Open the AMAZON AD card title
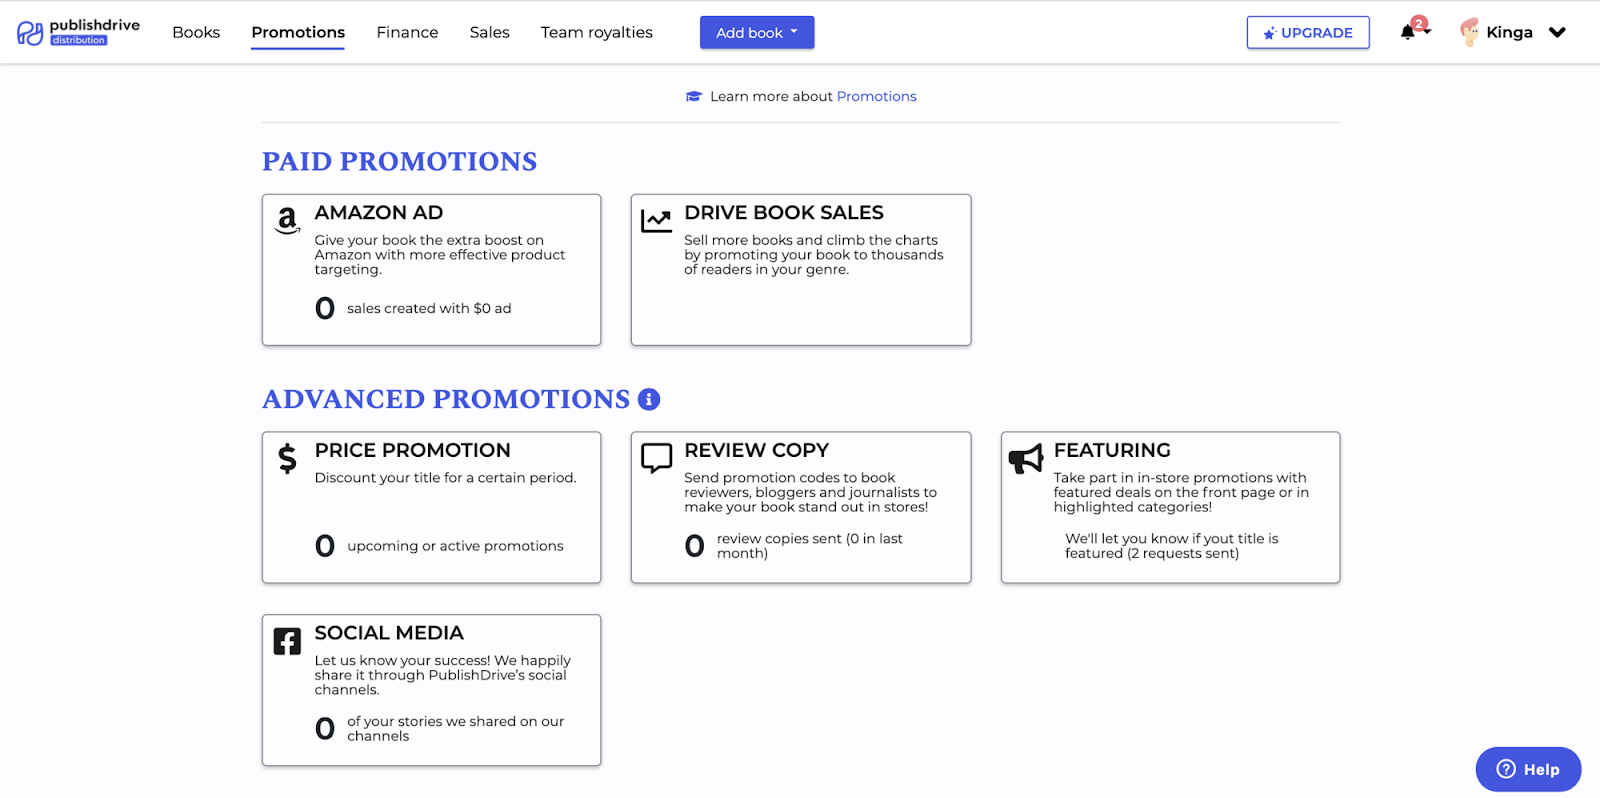This screenshot has height=798, width=1600. 379,213
